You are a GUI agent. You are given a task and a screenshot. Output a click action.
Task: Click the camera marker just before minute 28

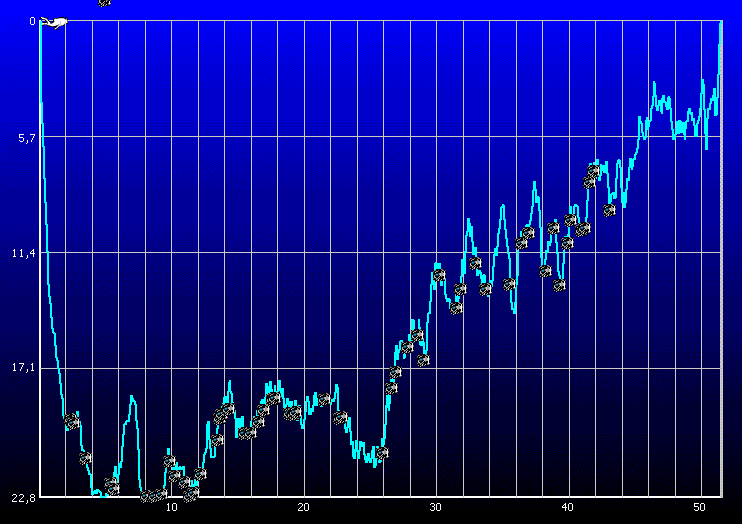[x=407, y=347]
